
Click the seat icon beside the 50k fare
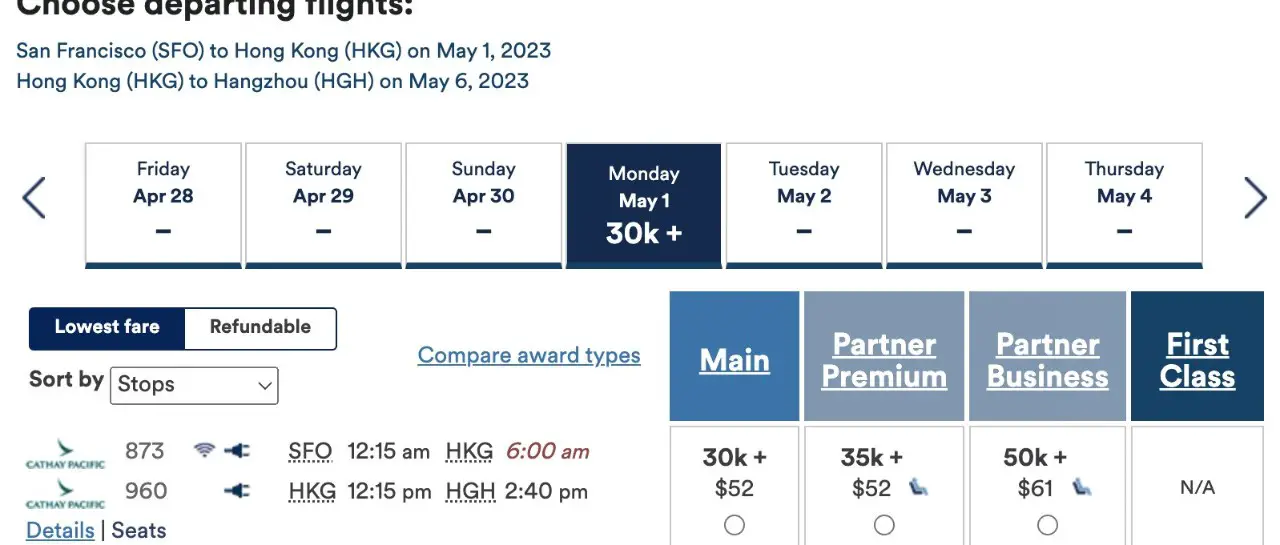(x=1081, y=488)
